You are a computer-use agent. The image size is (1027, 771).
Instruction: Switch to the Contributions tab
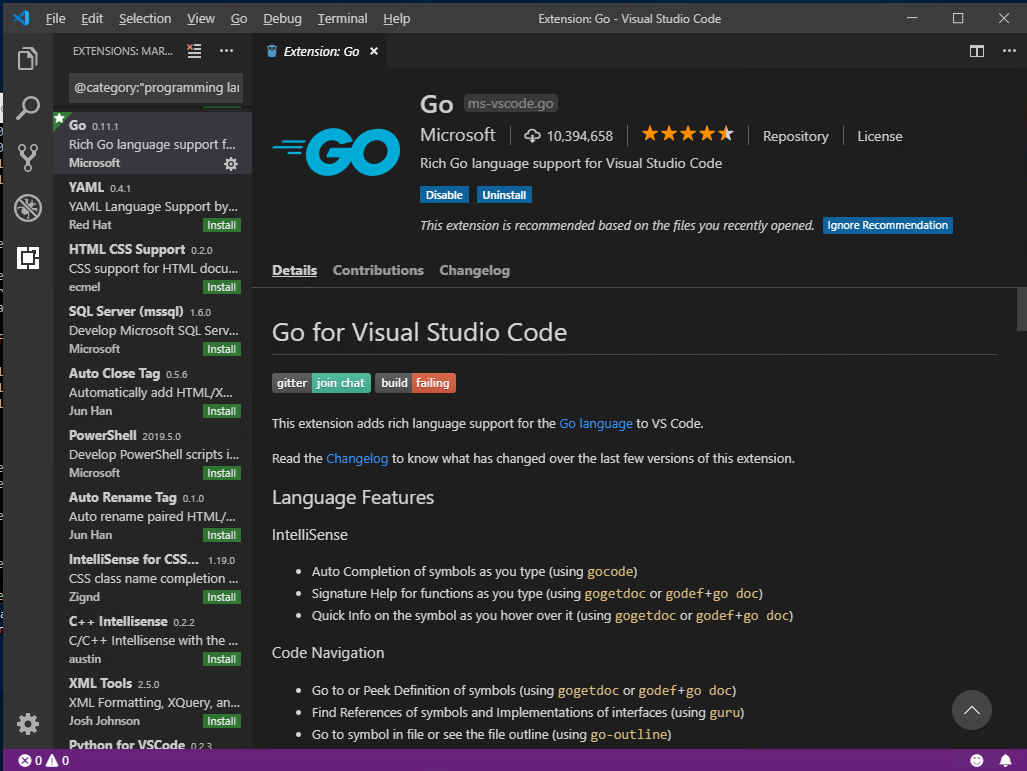click(x=378, y=270)
